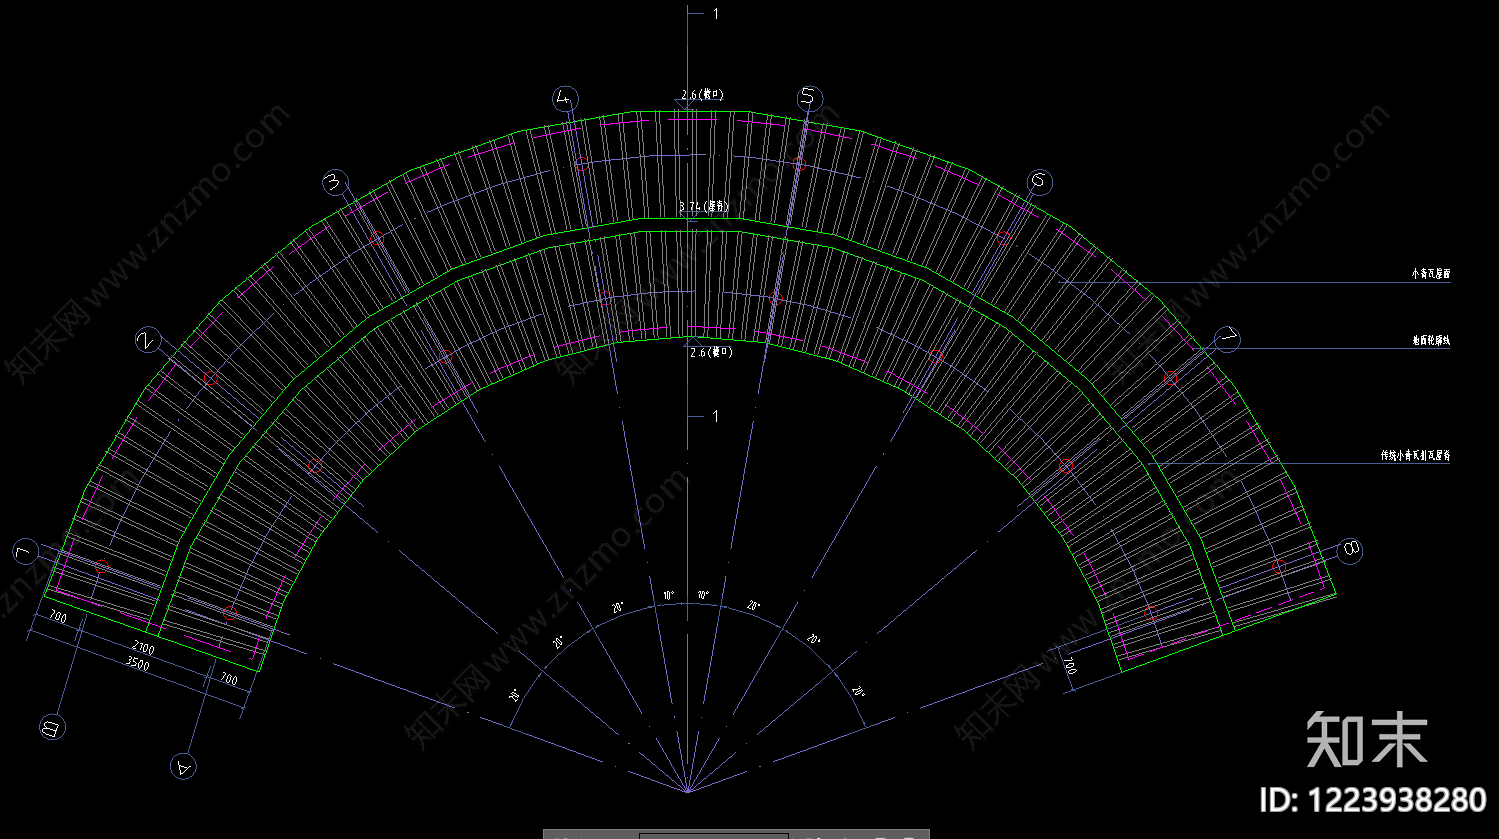
Task: Click the 地面轮廓线 annotation text
Action: click(1430, 341)
